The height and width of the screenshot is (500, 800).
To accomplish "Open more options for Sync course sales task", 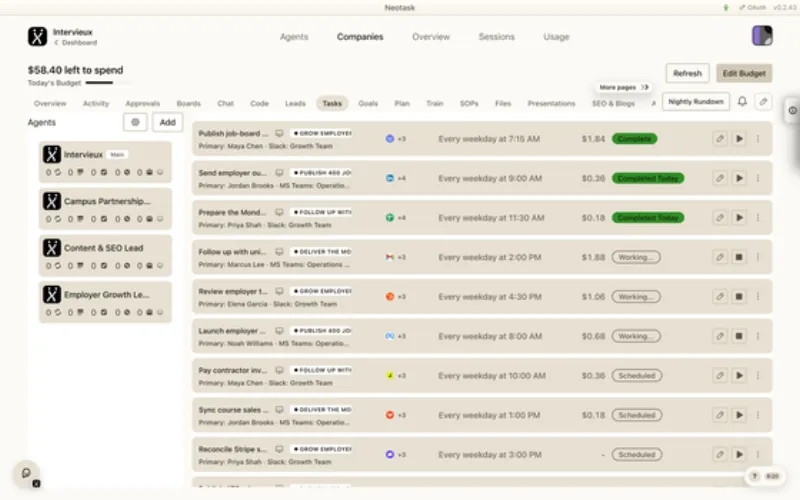I will point(758,415).
